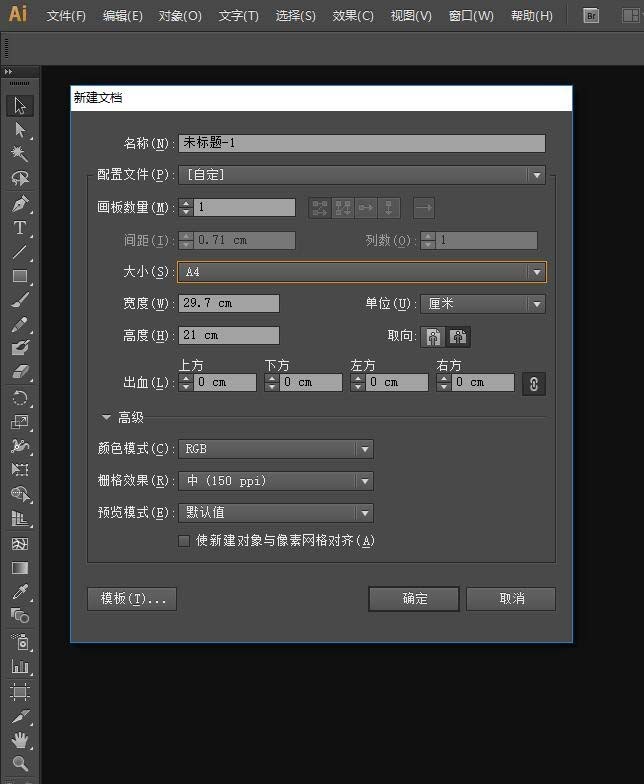This screenshot has height=784, width=644.
Task: Select the Eyedropper tool
Action: [20, 592]
